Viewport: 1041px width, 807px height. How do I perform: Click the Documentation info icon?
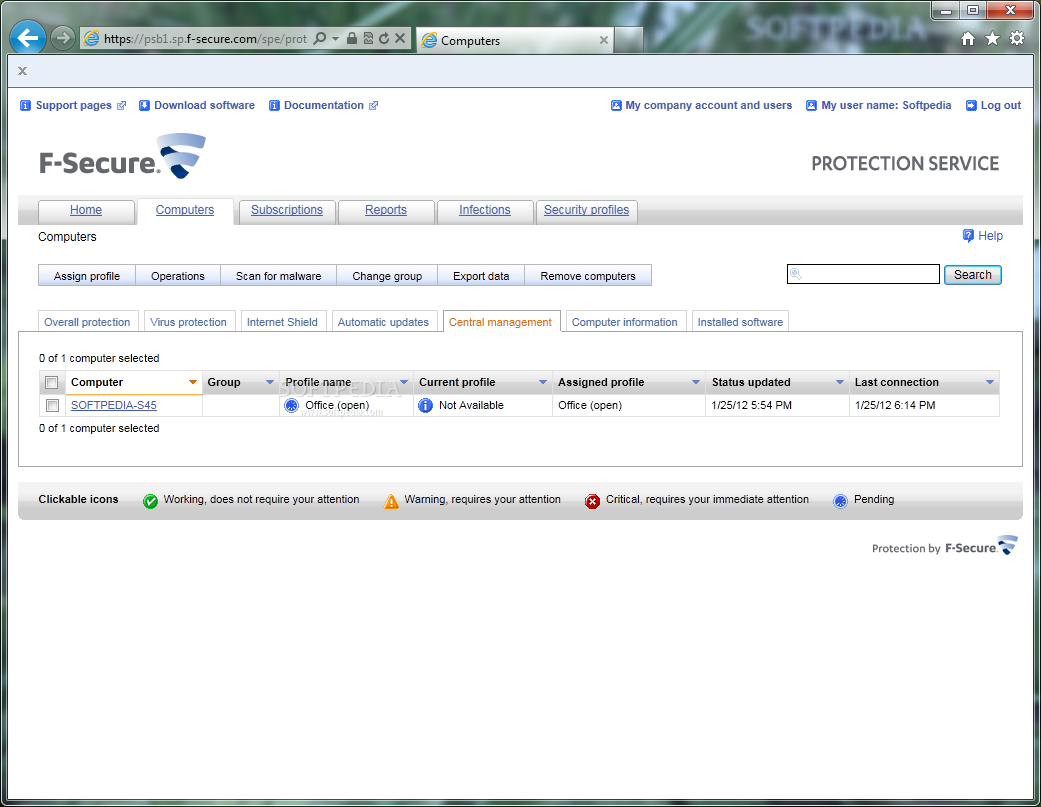click(x=274, y=106)
